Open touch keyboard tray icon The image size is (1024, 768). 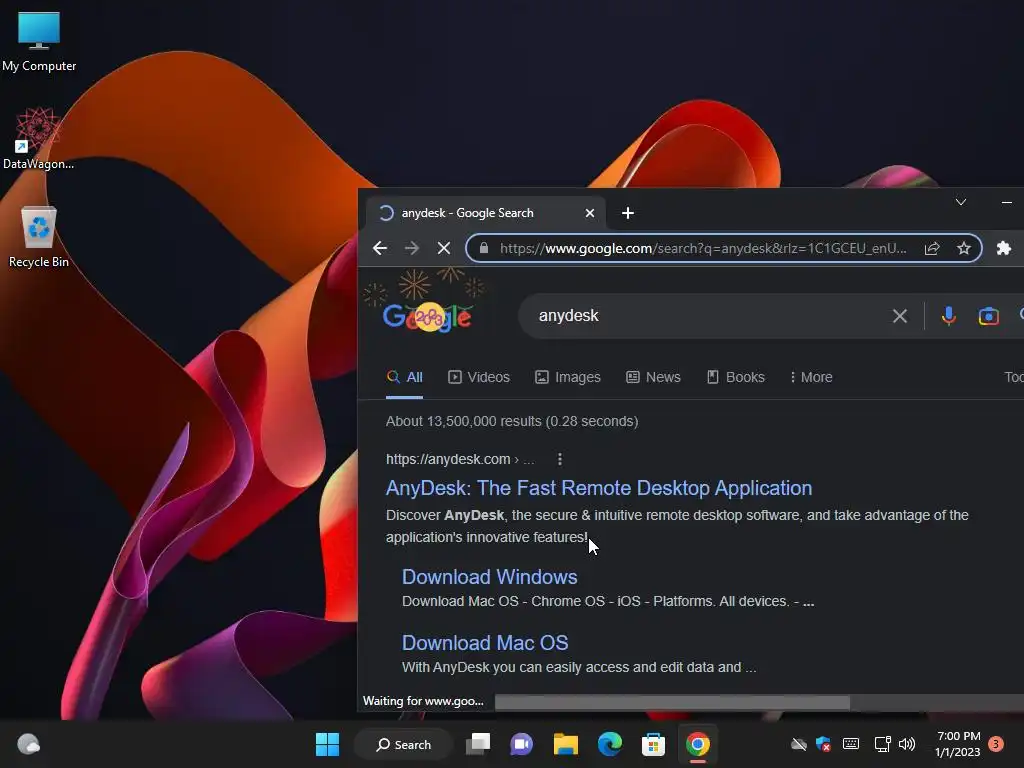[x=850, y=744]
